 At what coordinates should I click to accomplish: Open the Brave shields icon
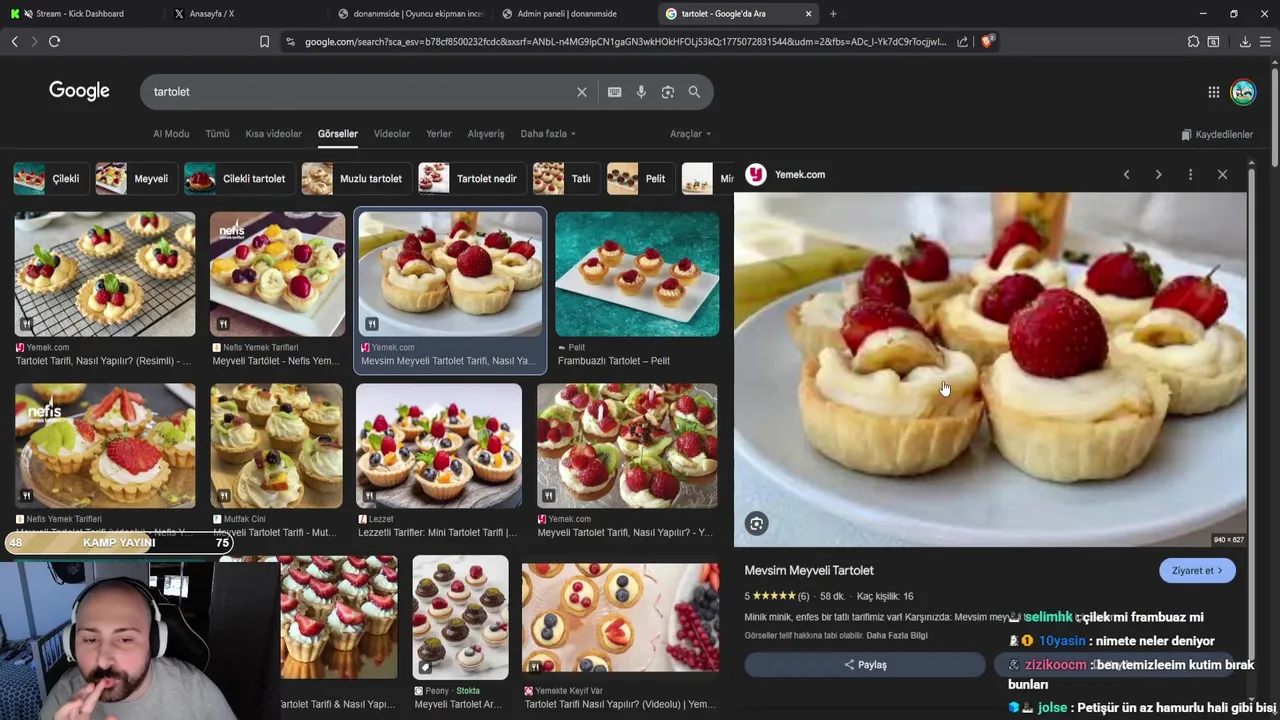(x=986, y=41)
